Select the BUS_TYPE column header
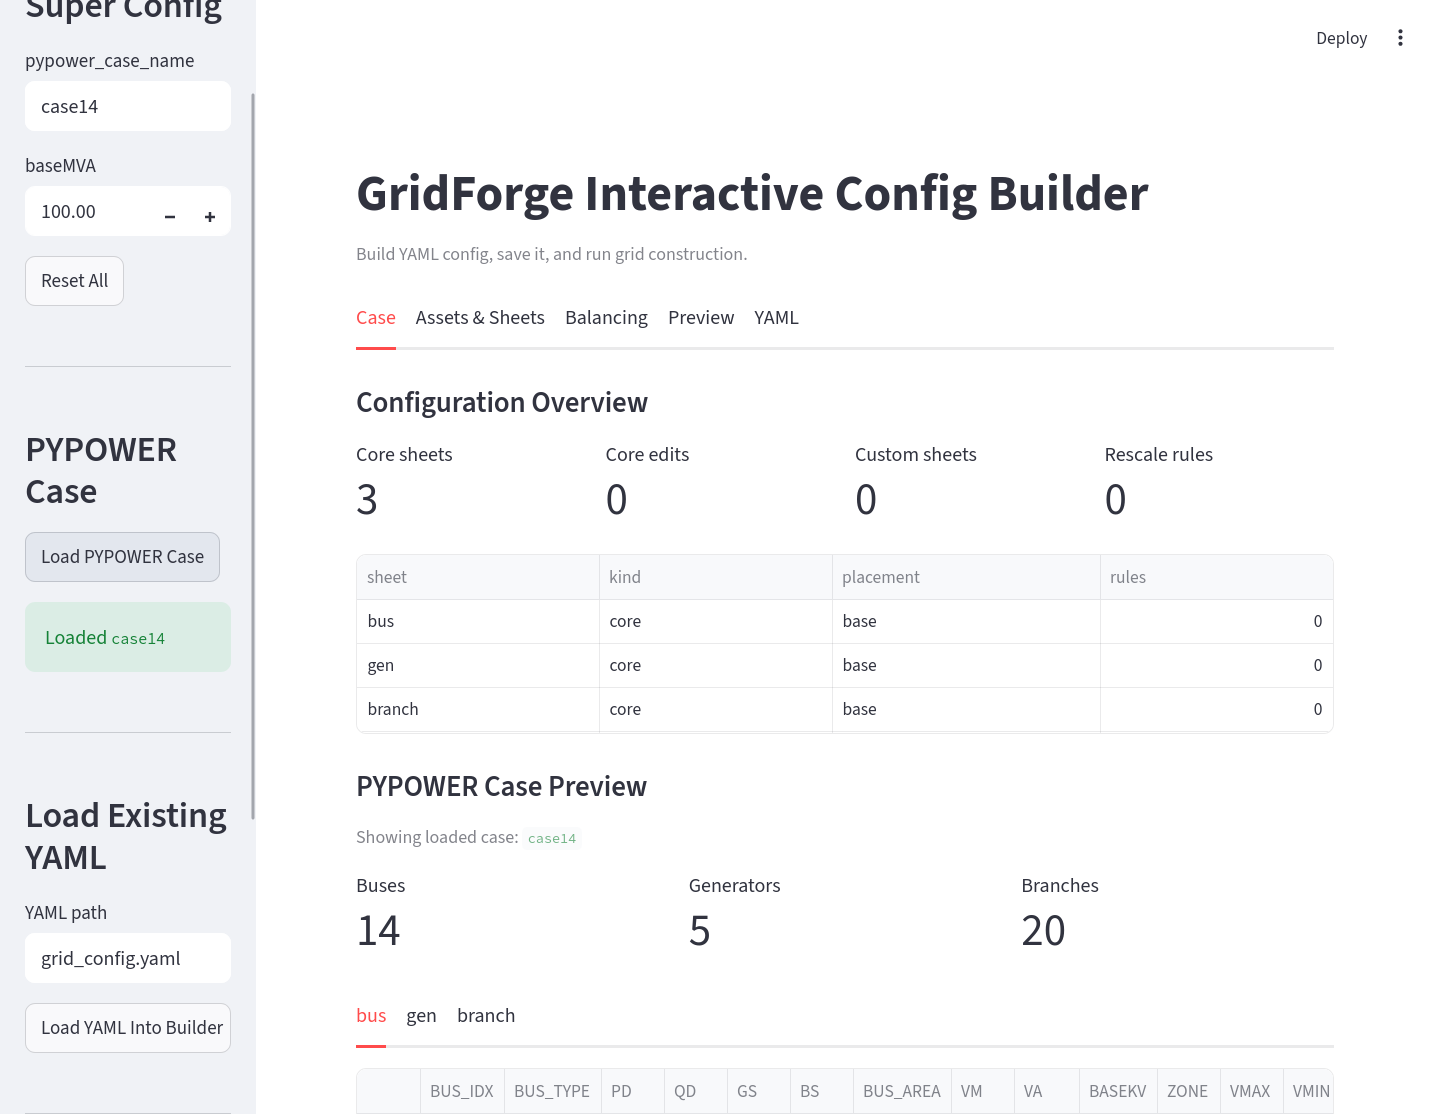1440x1114 pixels. [552, 1091]
